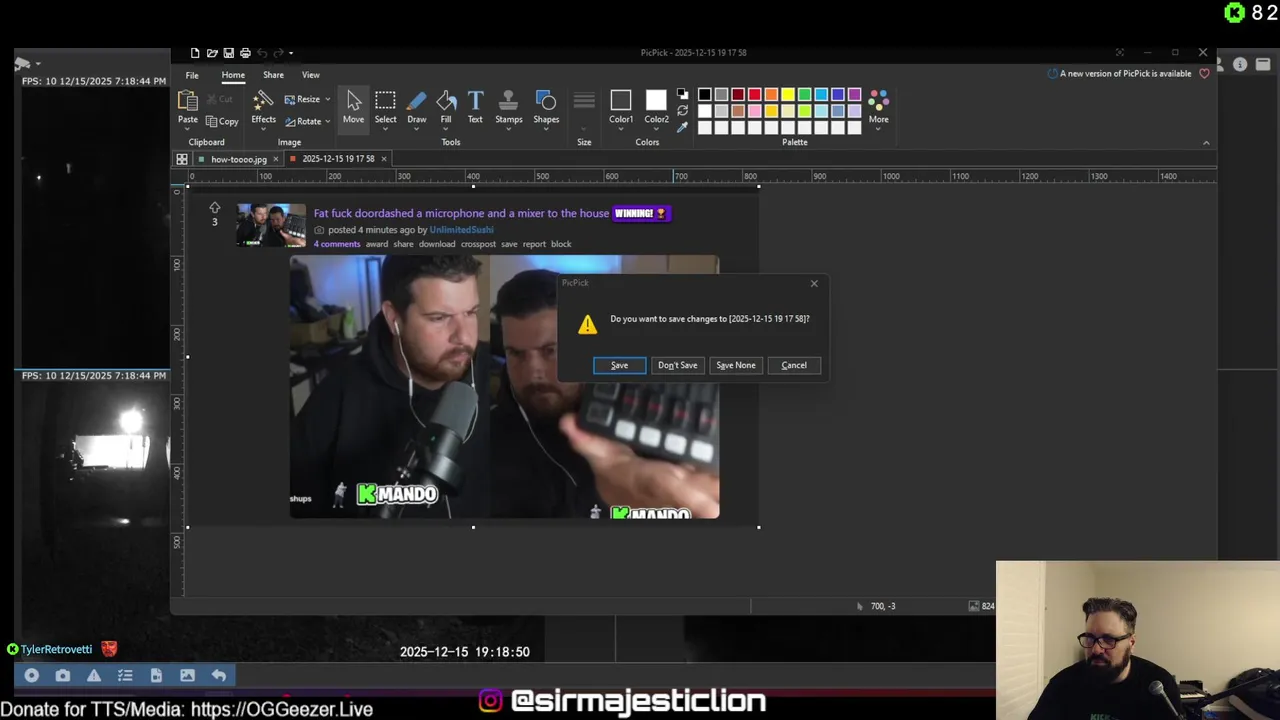
Task: Click the Save floppy icon in quick access bar
Action: point(229,53)
